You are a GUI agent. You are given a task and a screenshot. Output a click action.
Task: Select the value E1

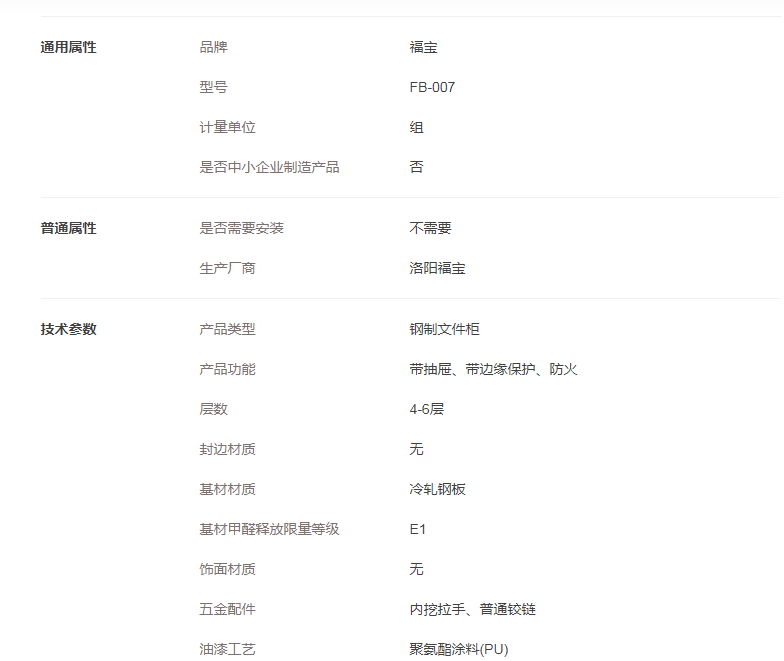pyautogui.click(x=418, y=529)
